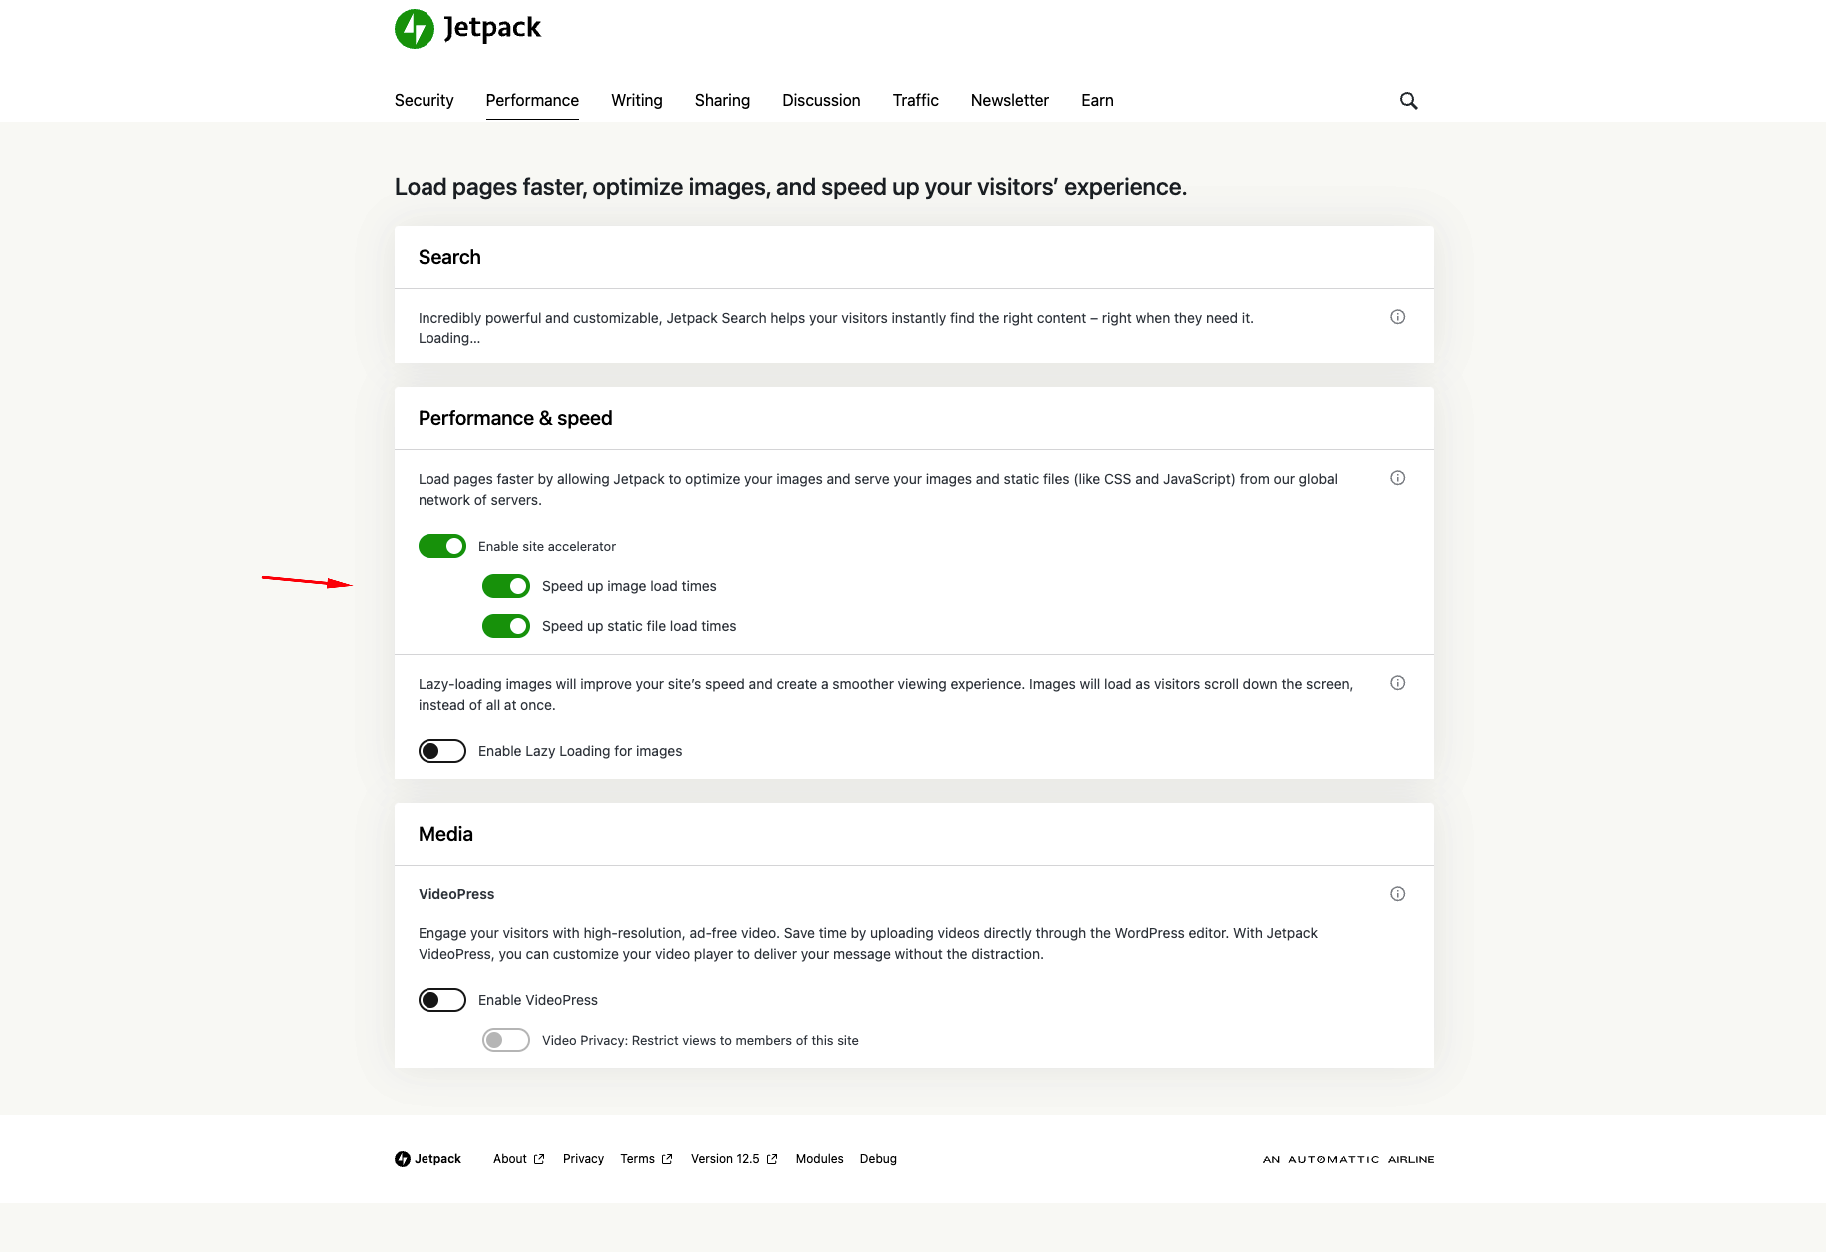This screenshot has height=1252, width=1826.
Task: Click external link icon beside About
Action: click(x=539, y=1159)
